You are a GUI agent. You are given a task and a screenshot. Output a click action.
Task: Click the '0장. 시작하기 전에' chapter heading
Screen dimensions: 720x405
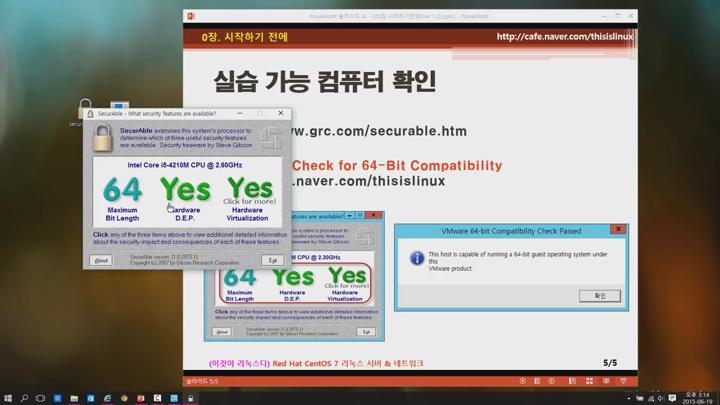pyautogui.click(x=244, y=37)
